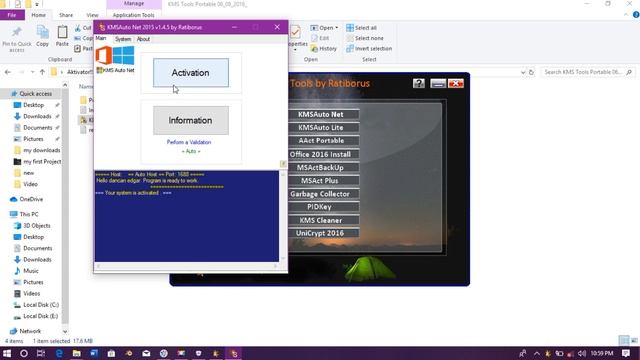Open the Action Center notification icon
The image size is (640, 360).
tap(626, 353)
